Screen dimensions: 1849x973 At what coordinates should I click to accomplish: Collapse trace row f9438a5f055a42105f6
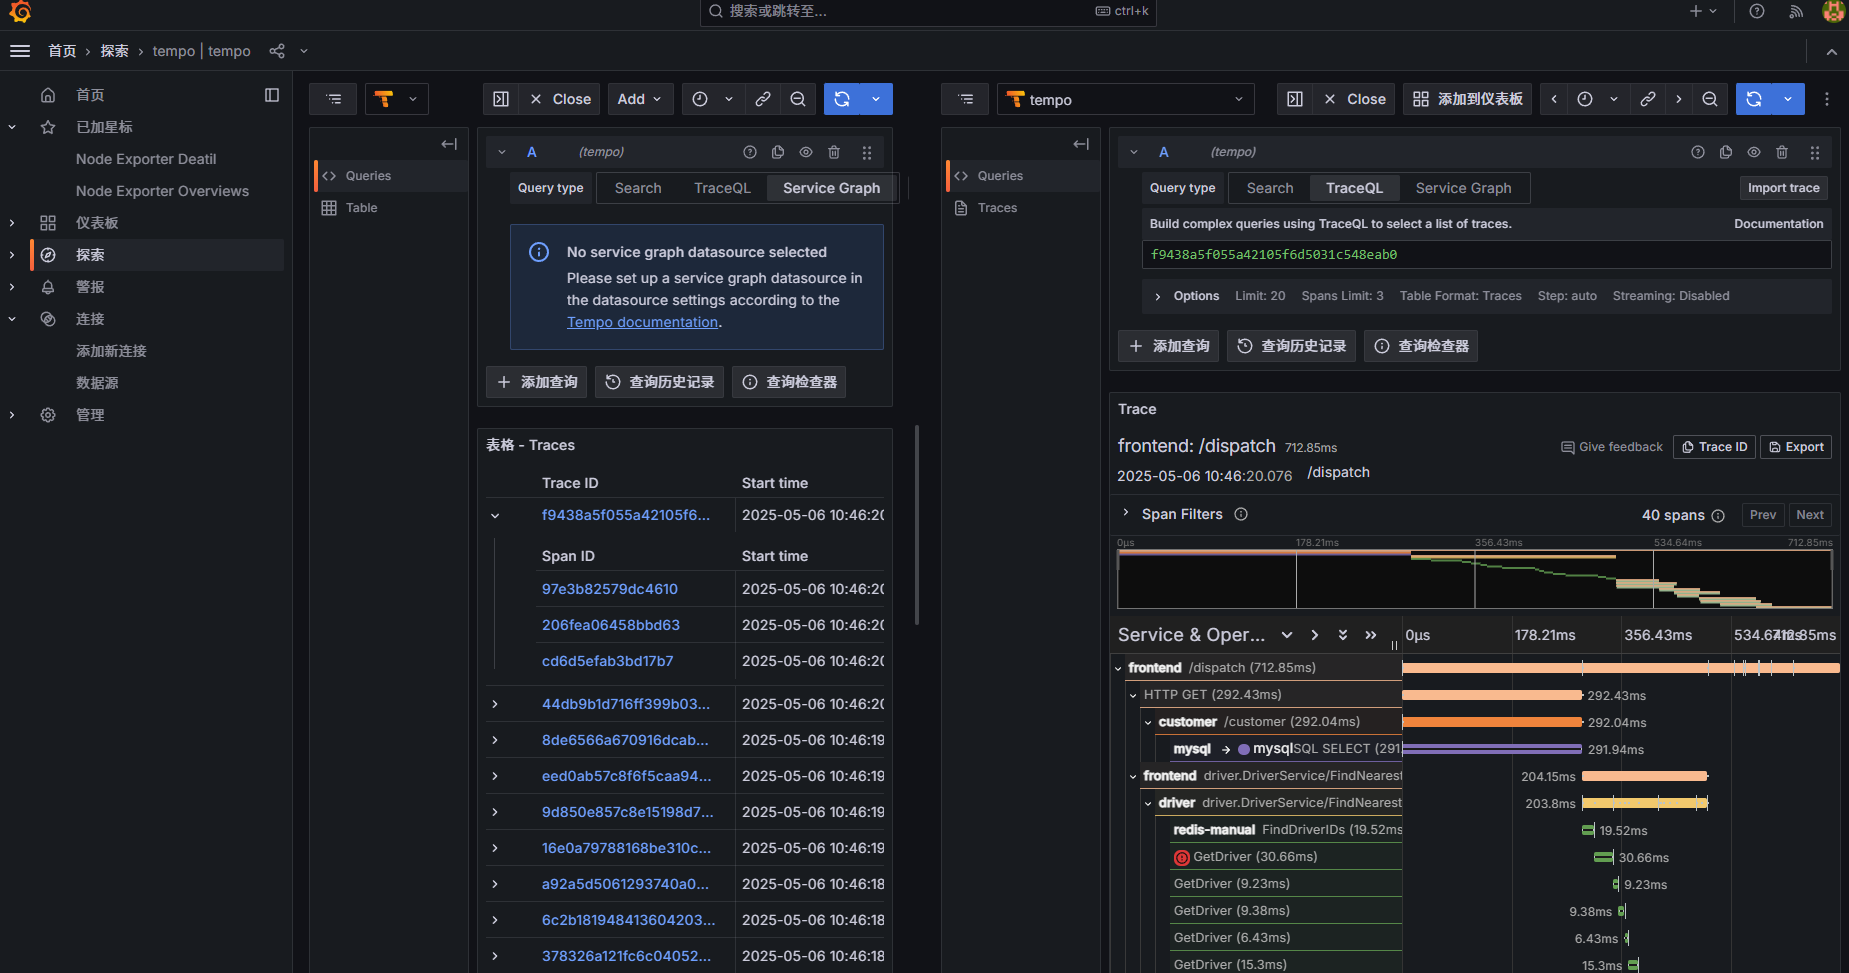(x=495, y=515)
